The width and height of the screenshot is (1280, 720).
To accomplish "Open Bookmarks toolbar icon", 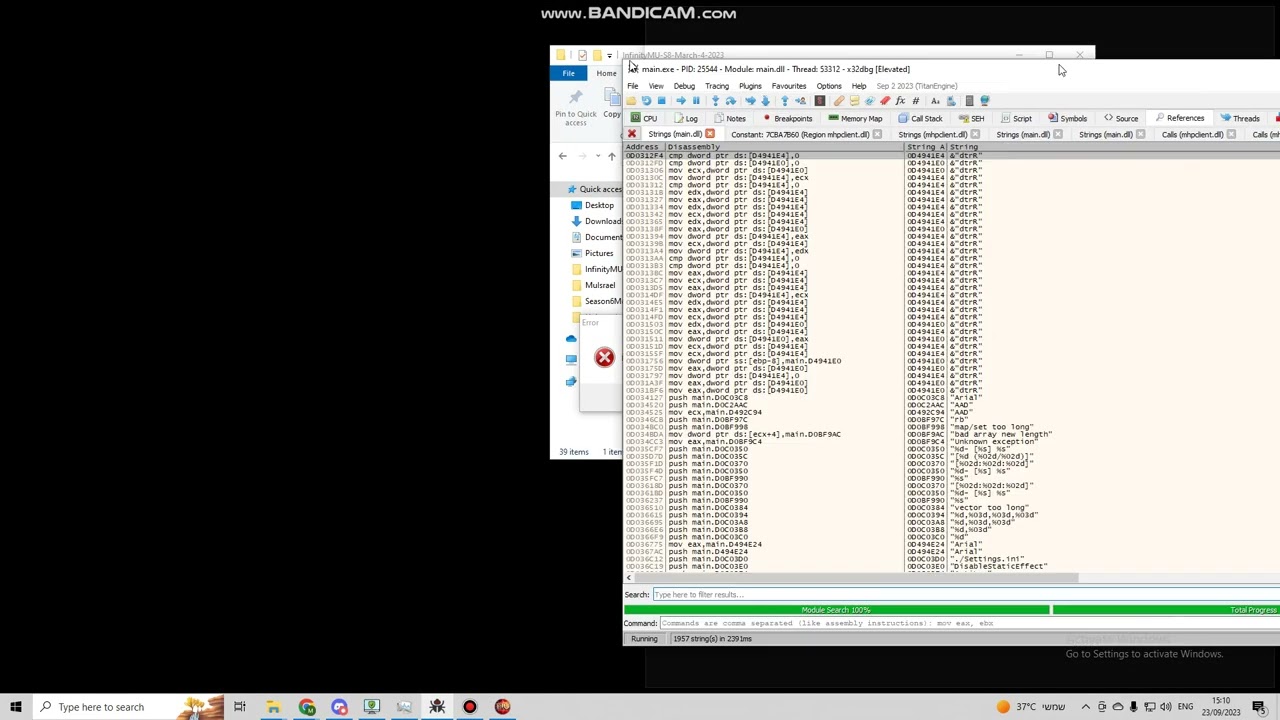I will click(x=884, y=100).
